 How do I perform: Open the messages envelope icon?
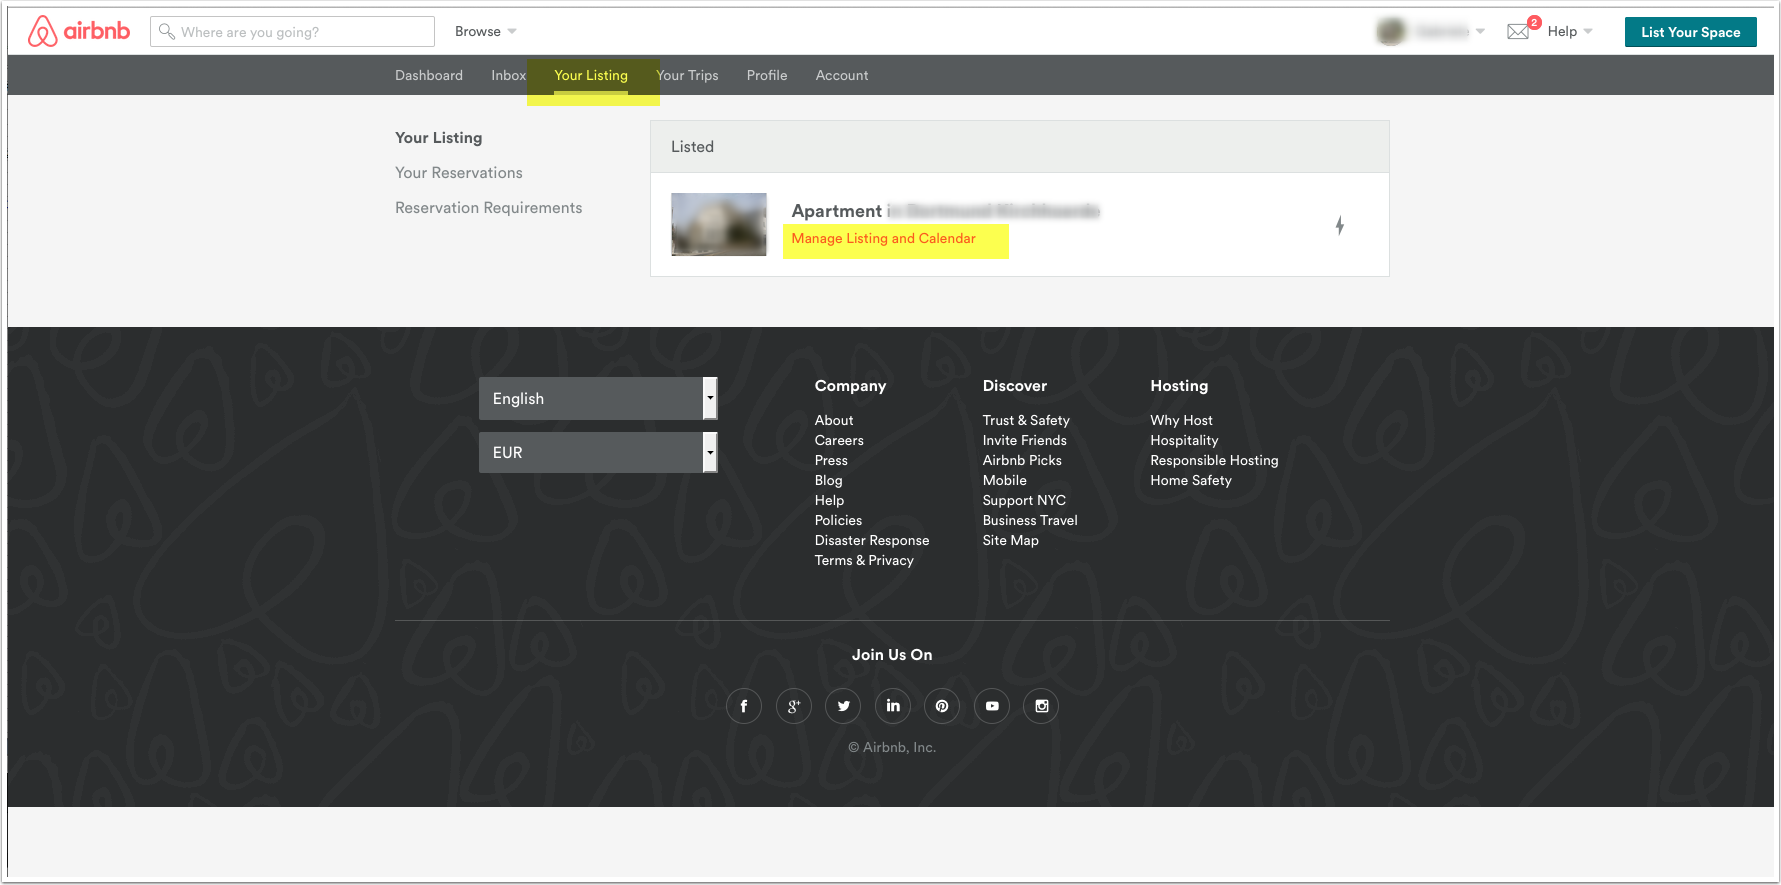coord(1518,31)
